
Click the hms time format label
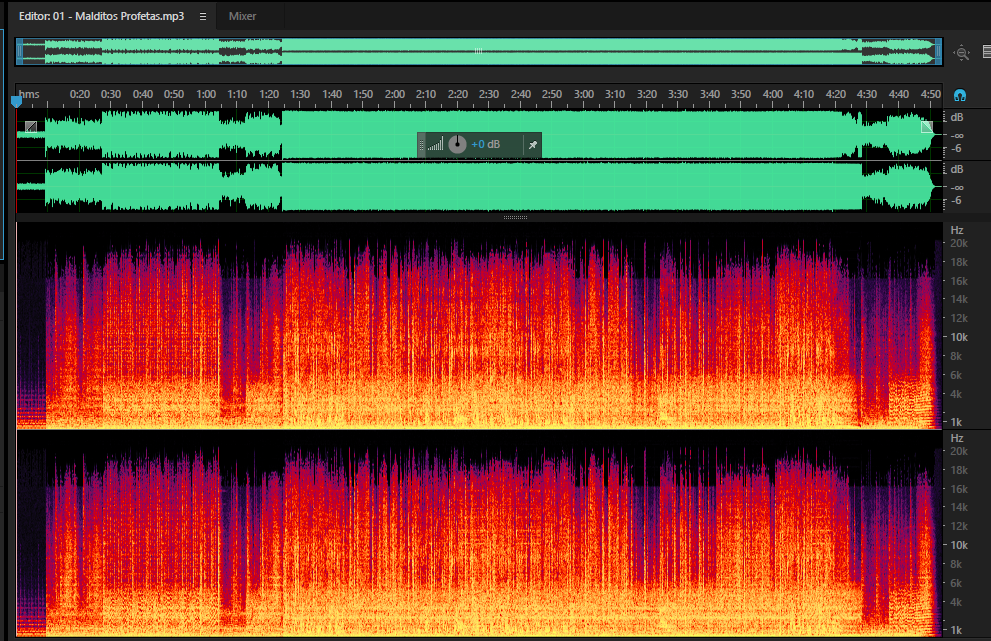pyautogui.click(x=29, y=94)
